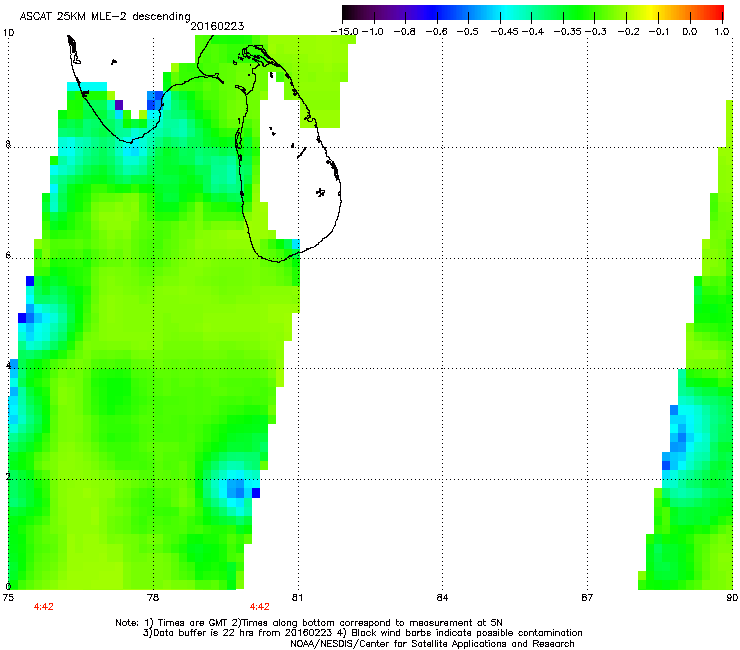Select the longitude axis label '78'
The width and height of the screenshot is (740, 650).
tap(153, 598)
